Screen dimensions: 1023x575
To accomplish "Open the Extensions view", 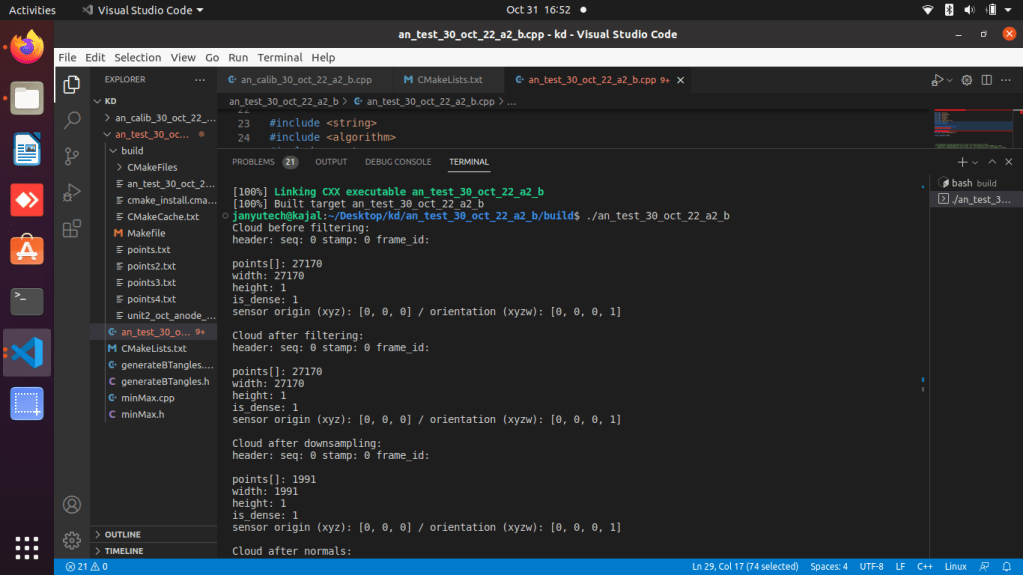I will (72, 228).
